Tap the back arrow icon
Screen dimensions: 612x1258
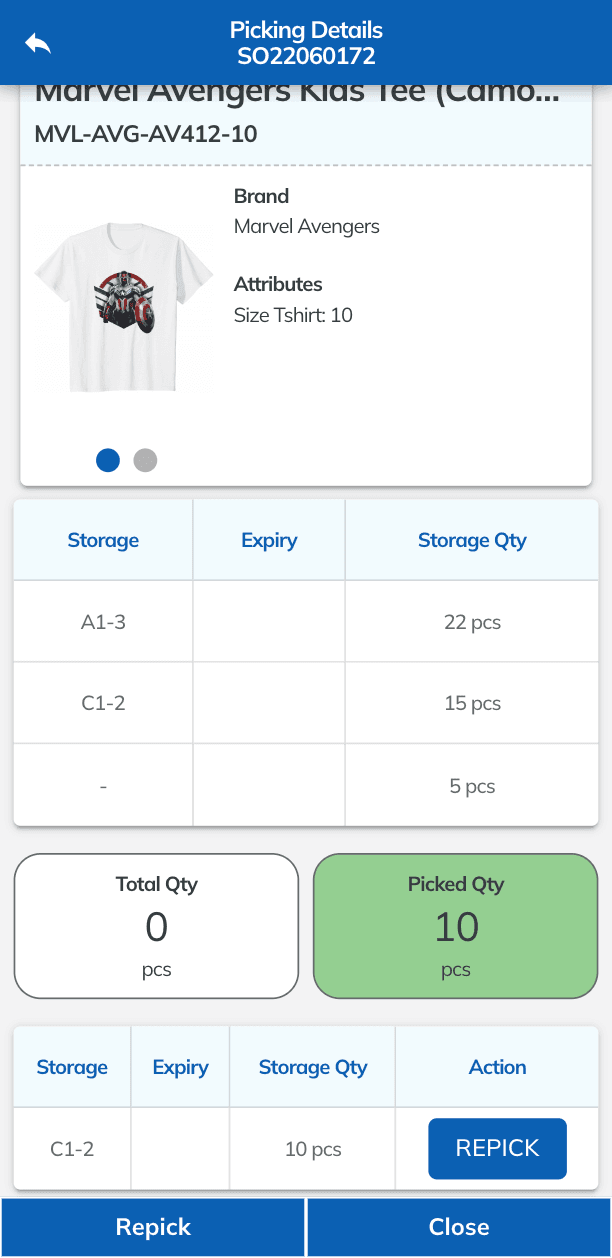point(38,43)
